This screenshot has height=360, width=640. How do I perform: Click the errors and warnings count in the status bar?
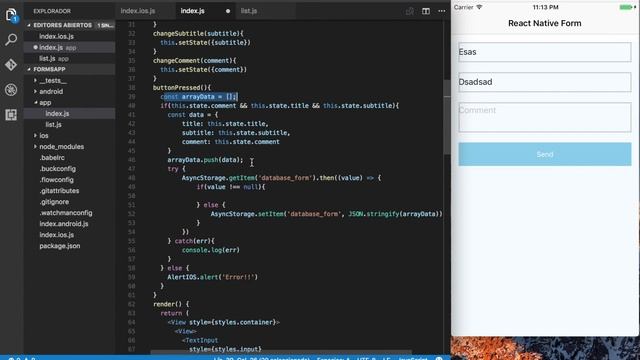click(21, 358)
